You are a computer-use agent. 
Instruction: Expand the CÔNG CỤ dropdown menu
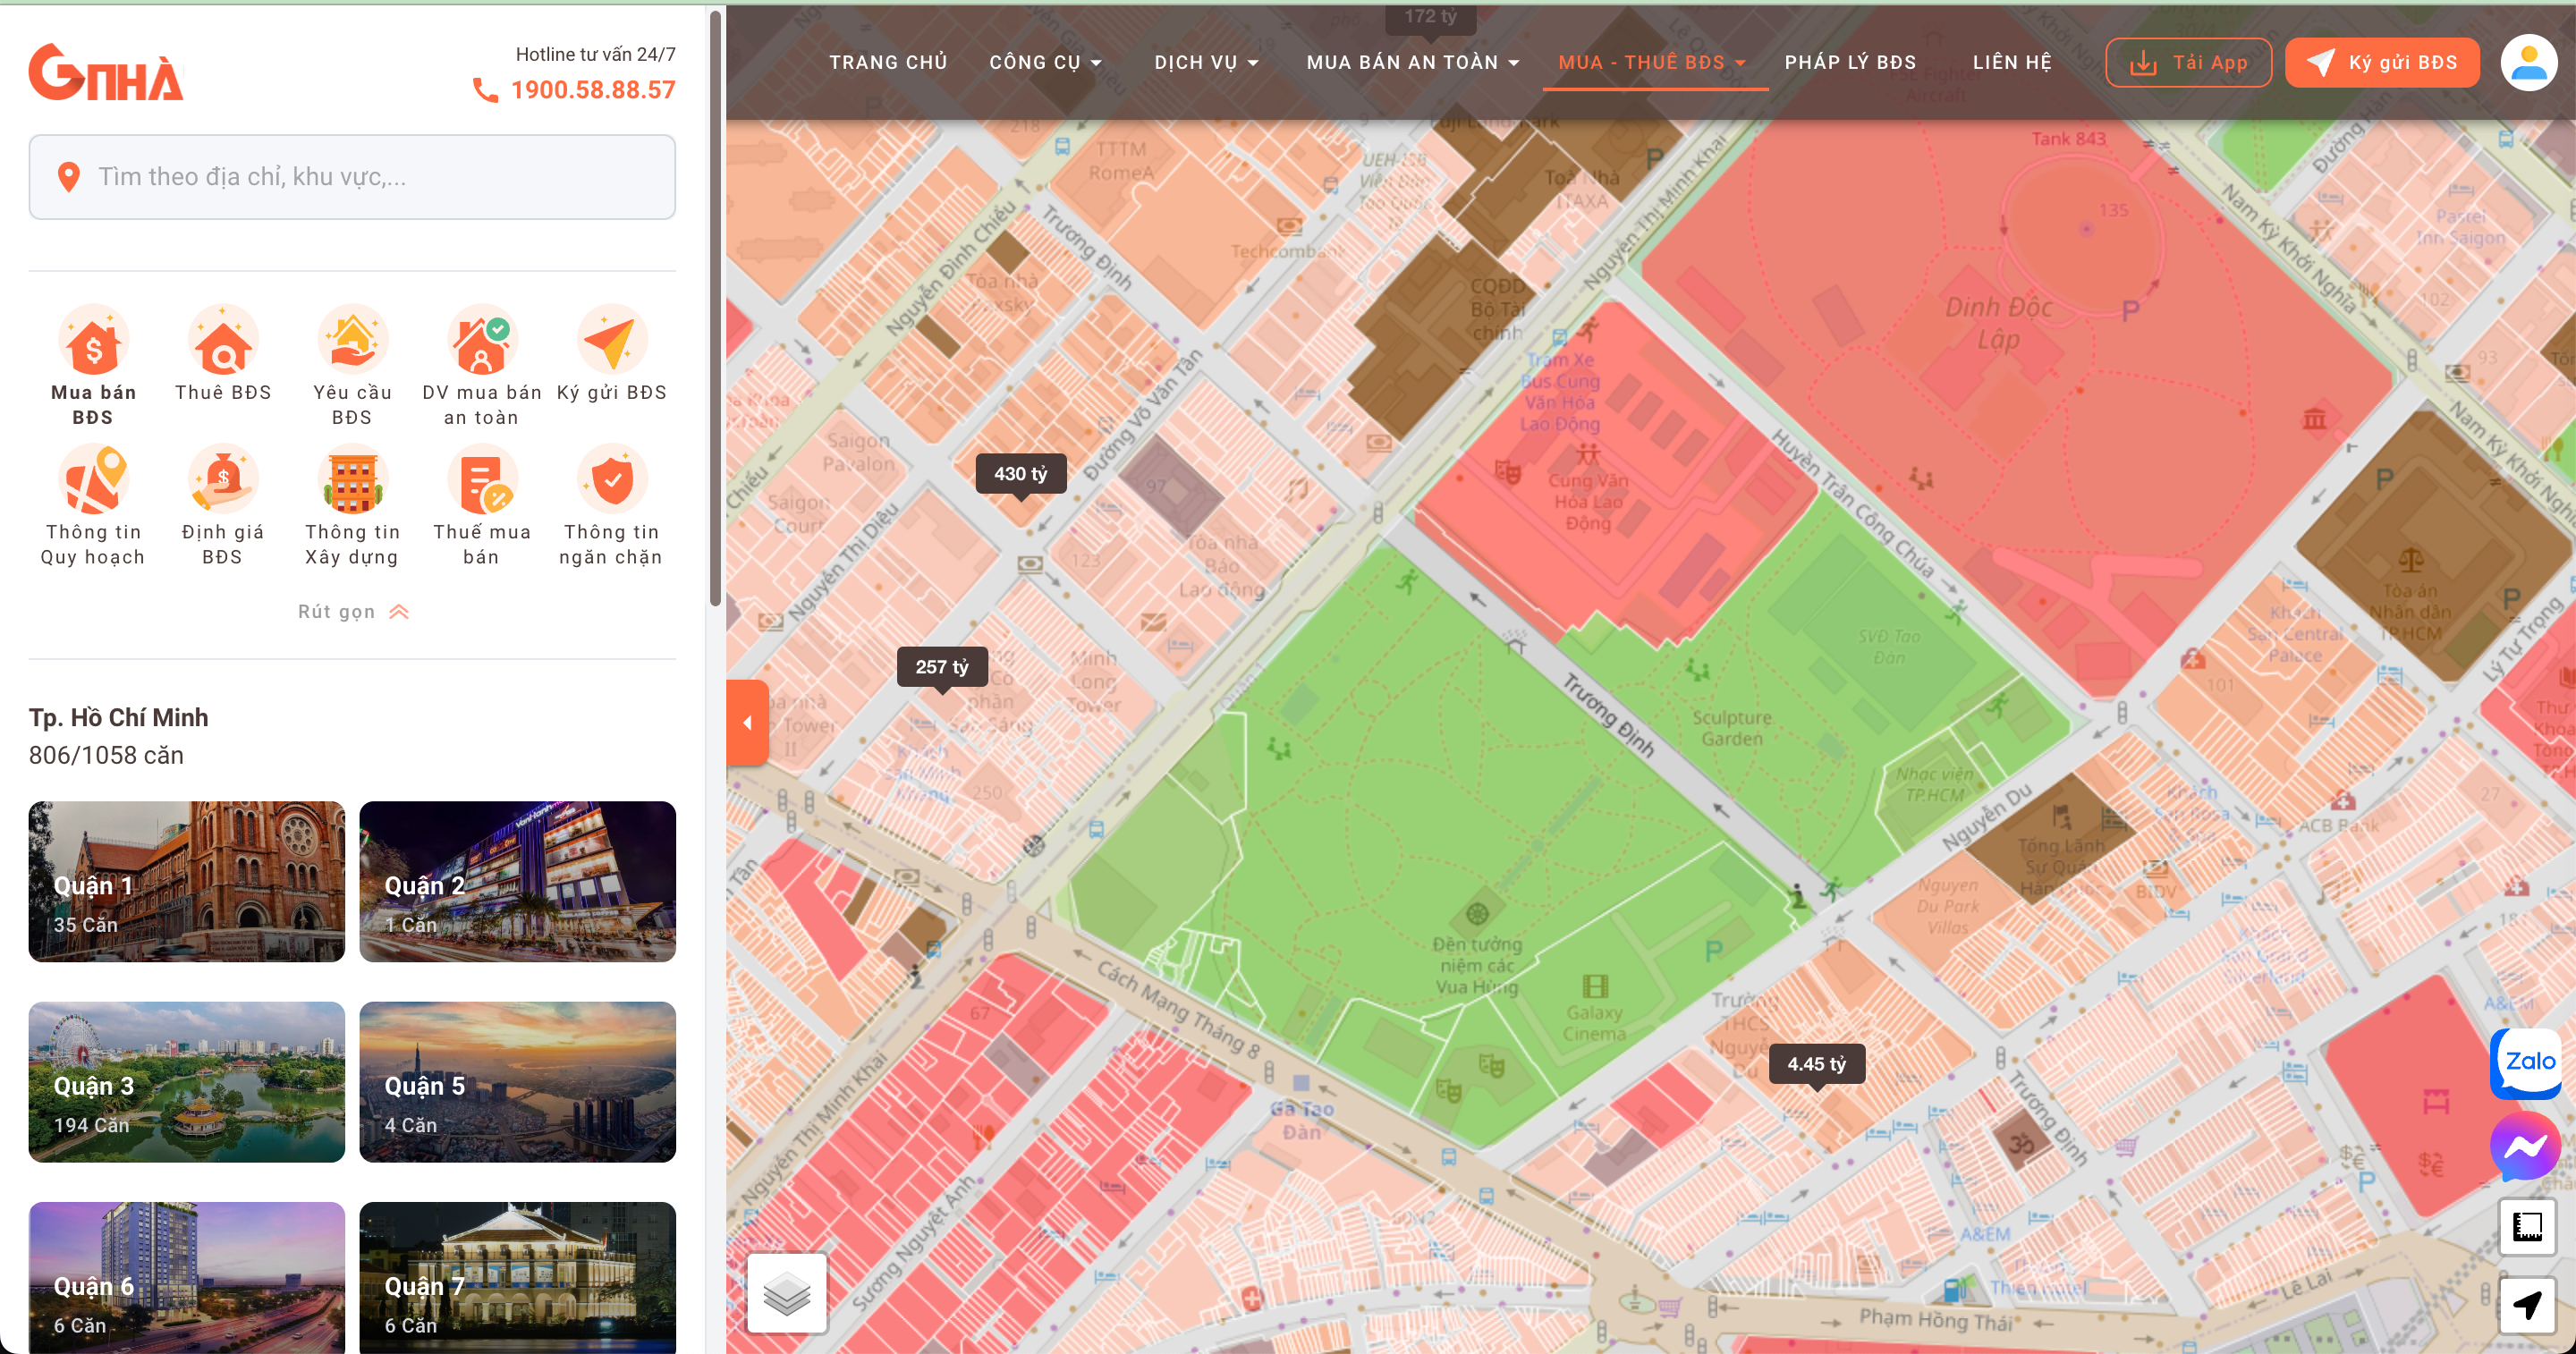pos(1045,62)
